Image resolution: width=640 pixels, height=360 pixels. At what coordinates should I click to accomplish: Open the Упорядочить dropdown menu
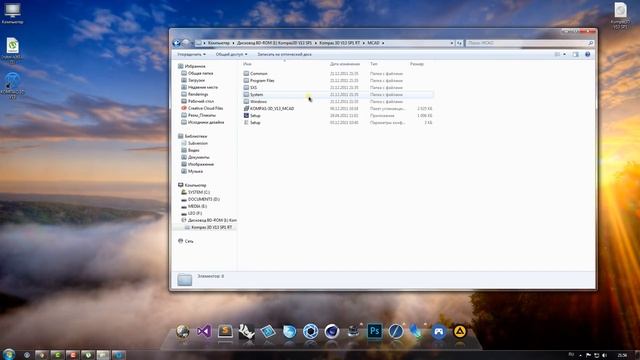(x=191, y=54)
